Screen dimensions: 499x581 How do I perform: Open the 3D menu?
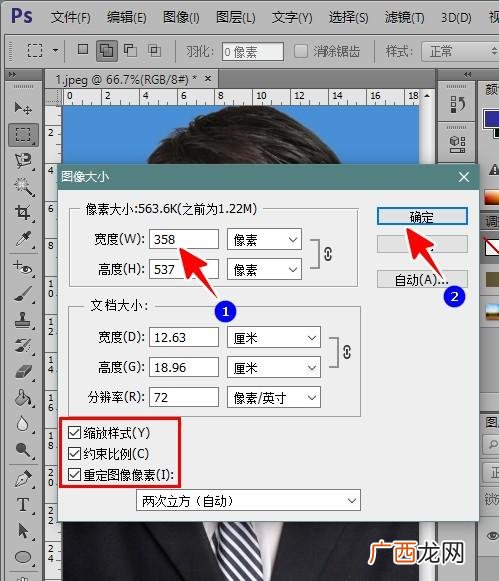pyautogui.click(x=456, y=17)
